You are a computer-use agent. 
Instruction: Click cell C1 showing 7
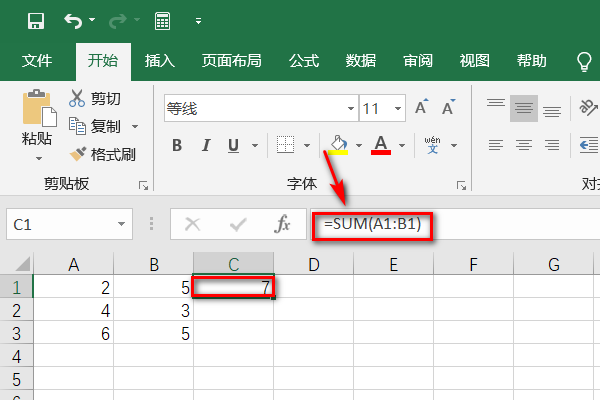[234, 287]
